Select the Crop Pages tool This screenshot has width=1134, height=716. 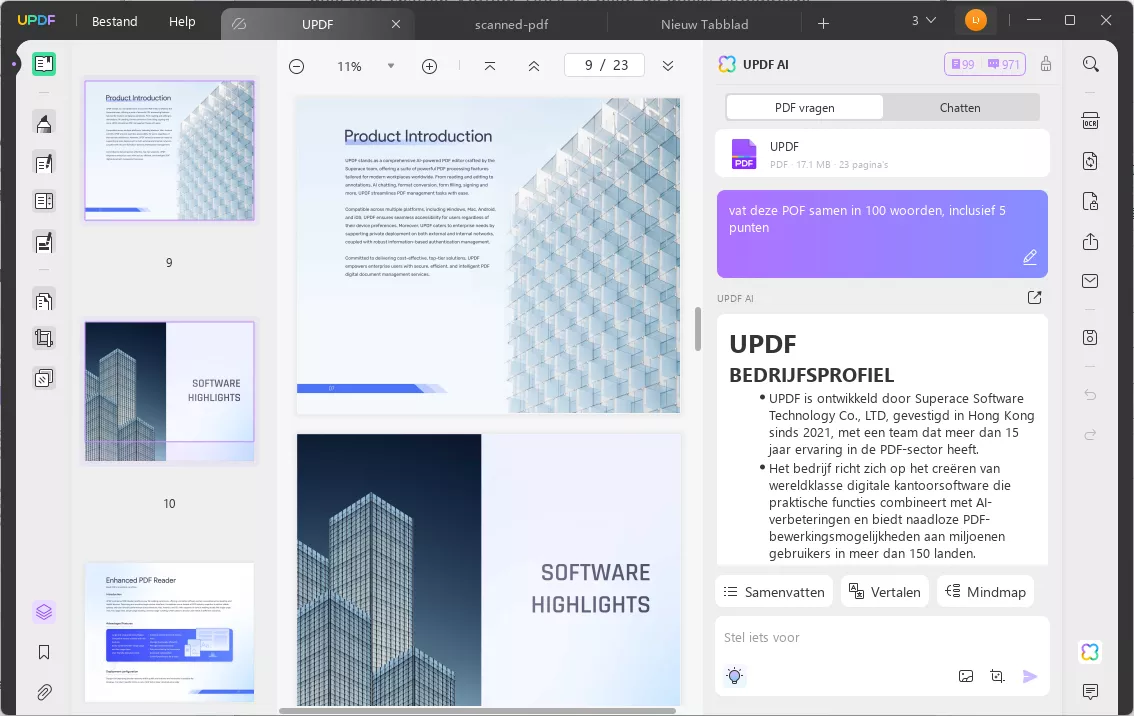click(44, 338)
